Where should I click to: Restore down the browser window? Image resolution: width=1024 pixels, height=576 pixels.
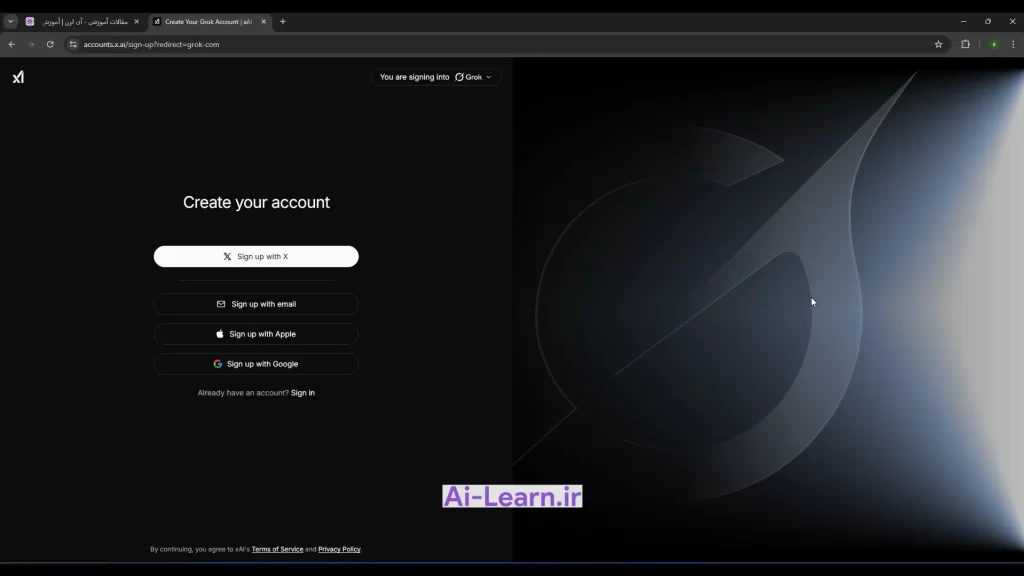[988, 22]
